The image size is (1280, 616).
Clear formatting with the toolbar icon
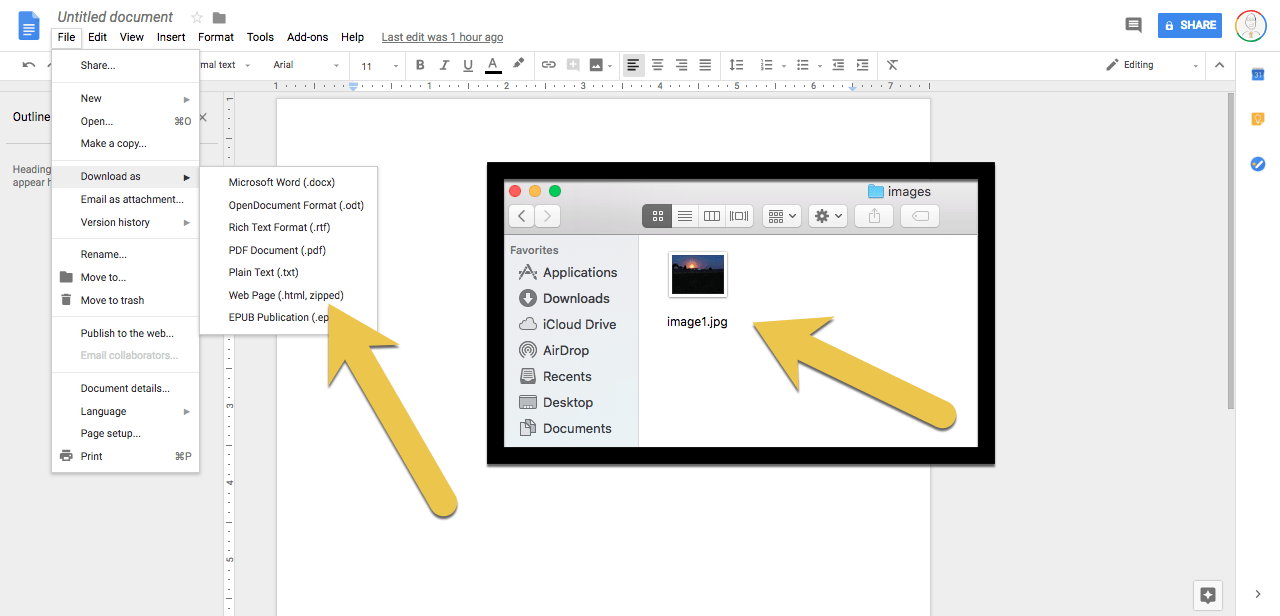coord(892,65)
